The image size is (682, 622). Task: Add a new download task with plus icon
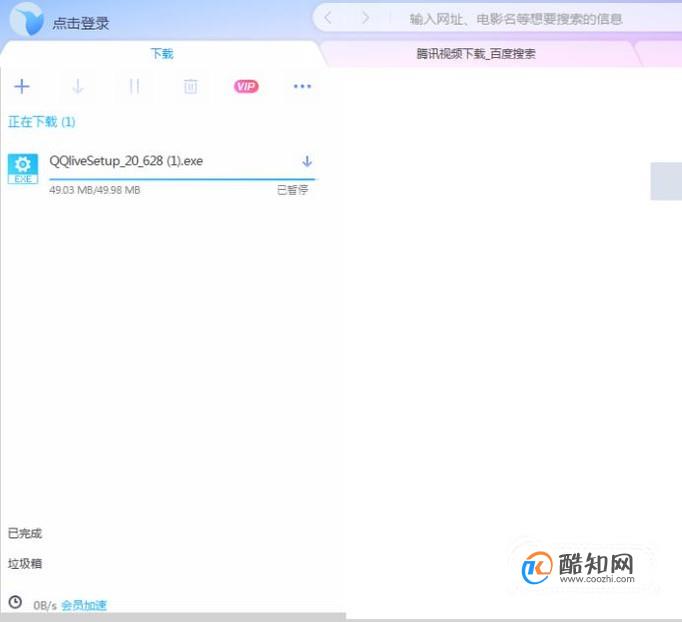(x=22, y=86)
